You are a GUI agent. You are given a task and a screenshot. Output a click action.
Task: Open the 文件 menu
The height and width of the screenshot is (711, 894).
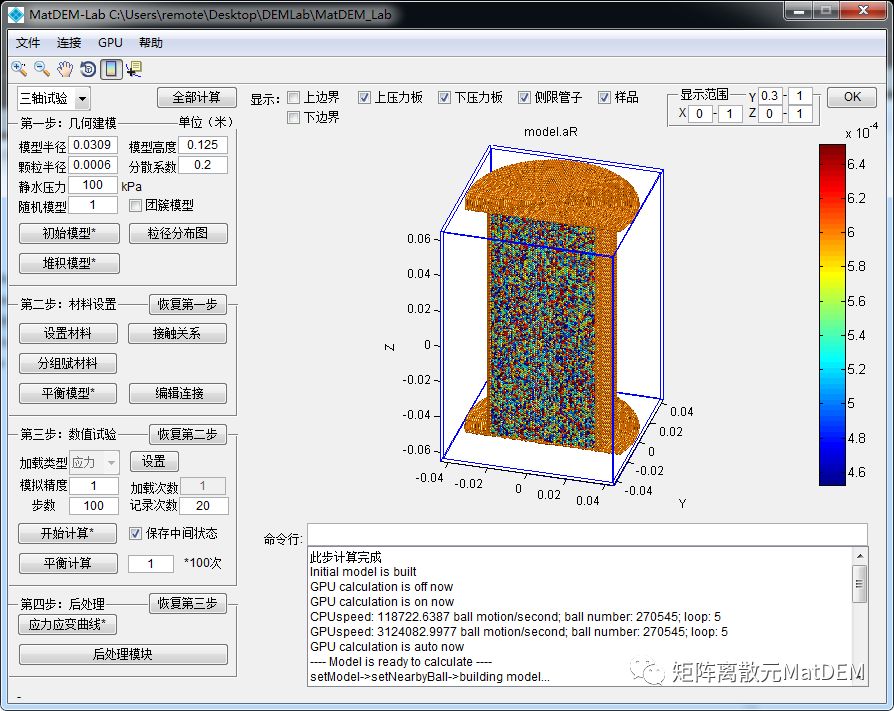(29, 43)
